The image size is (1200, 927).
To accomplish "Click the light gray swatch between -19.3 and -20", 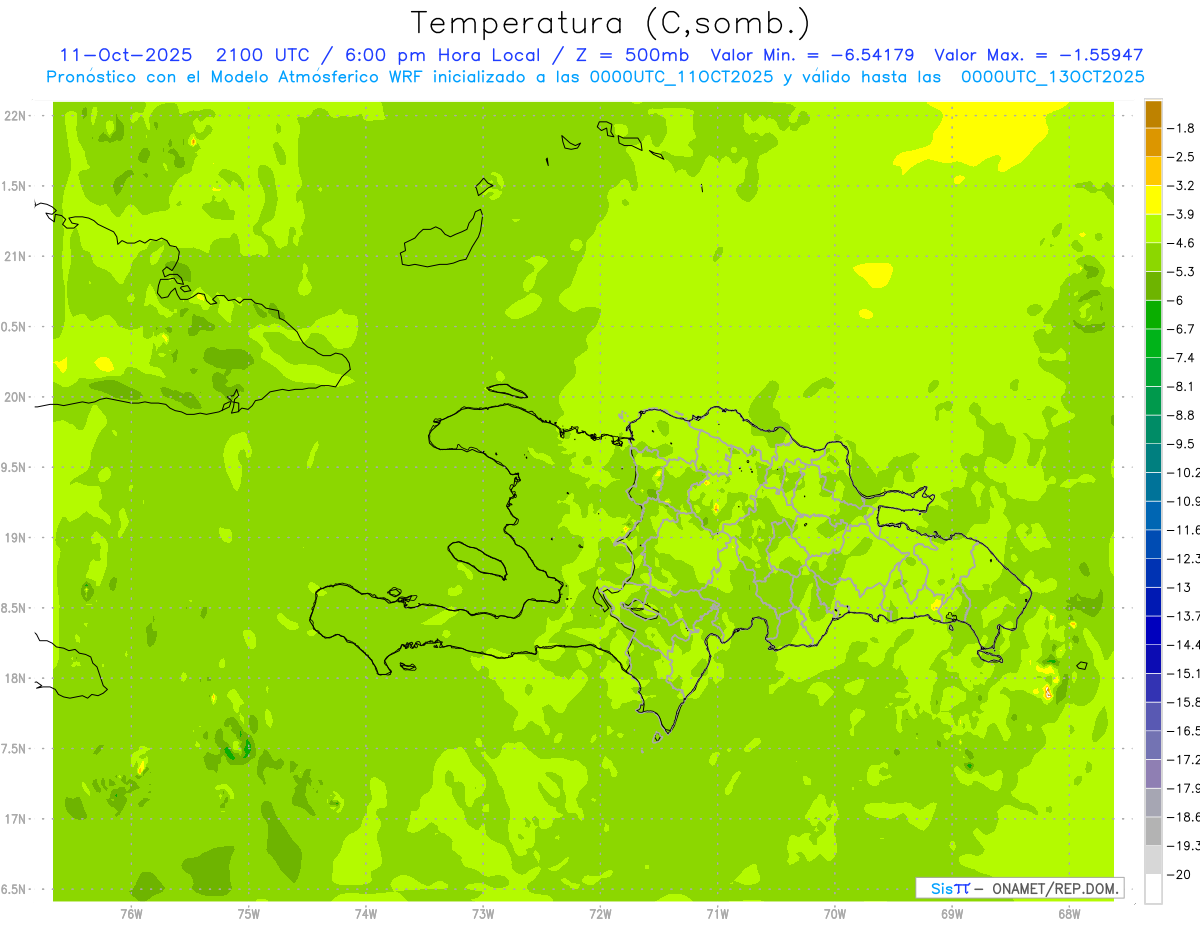I will 1153,860.
